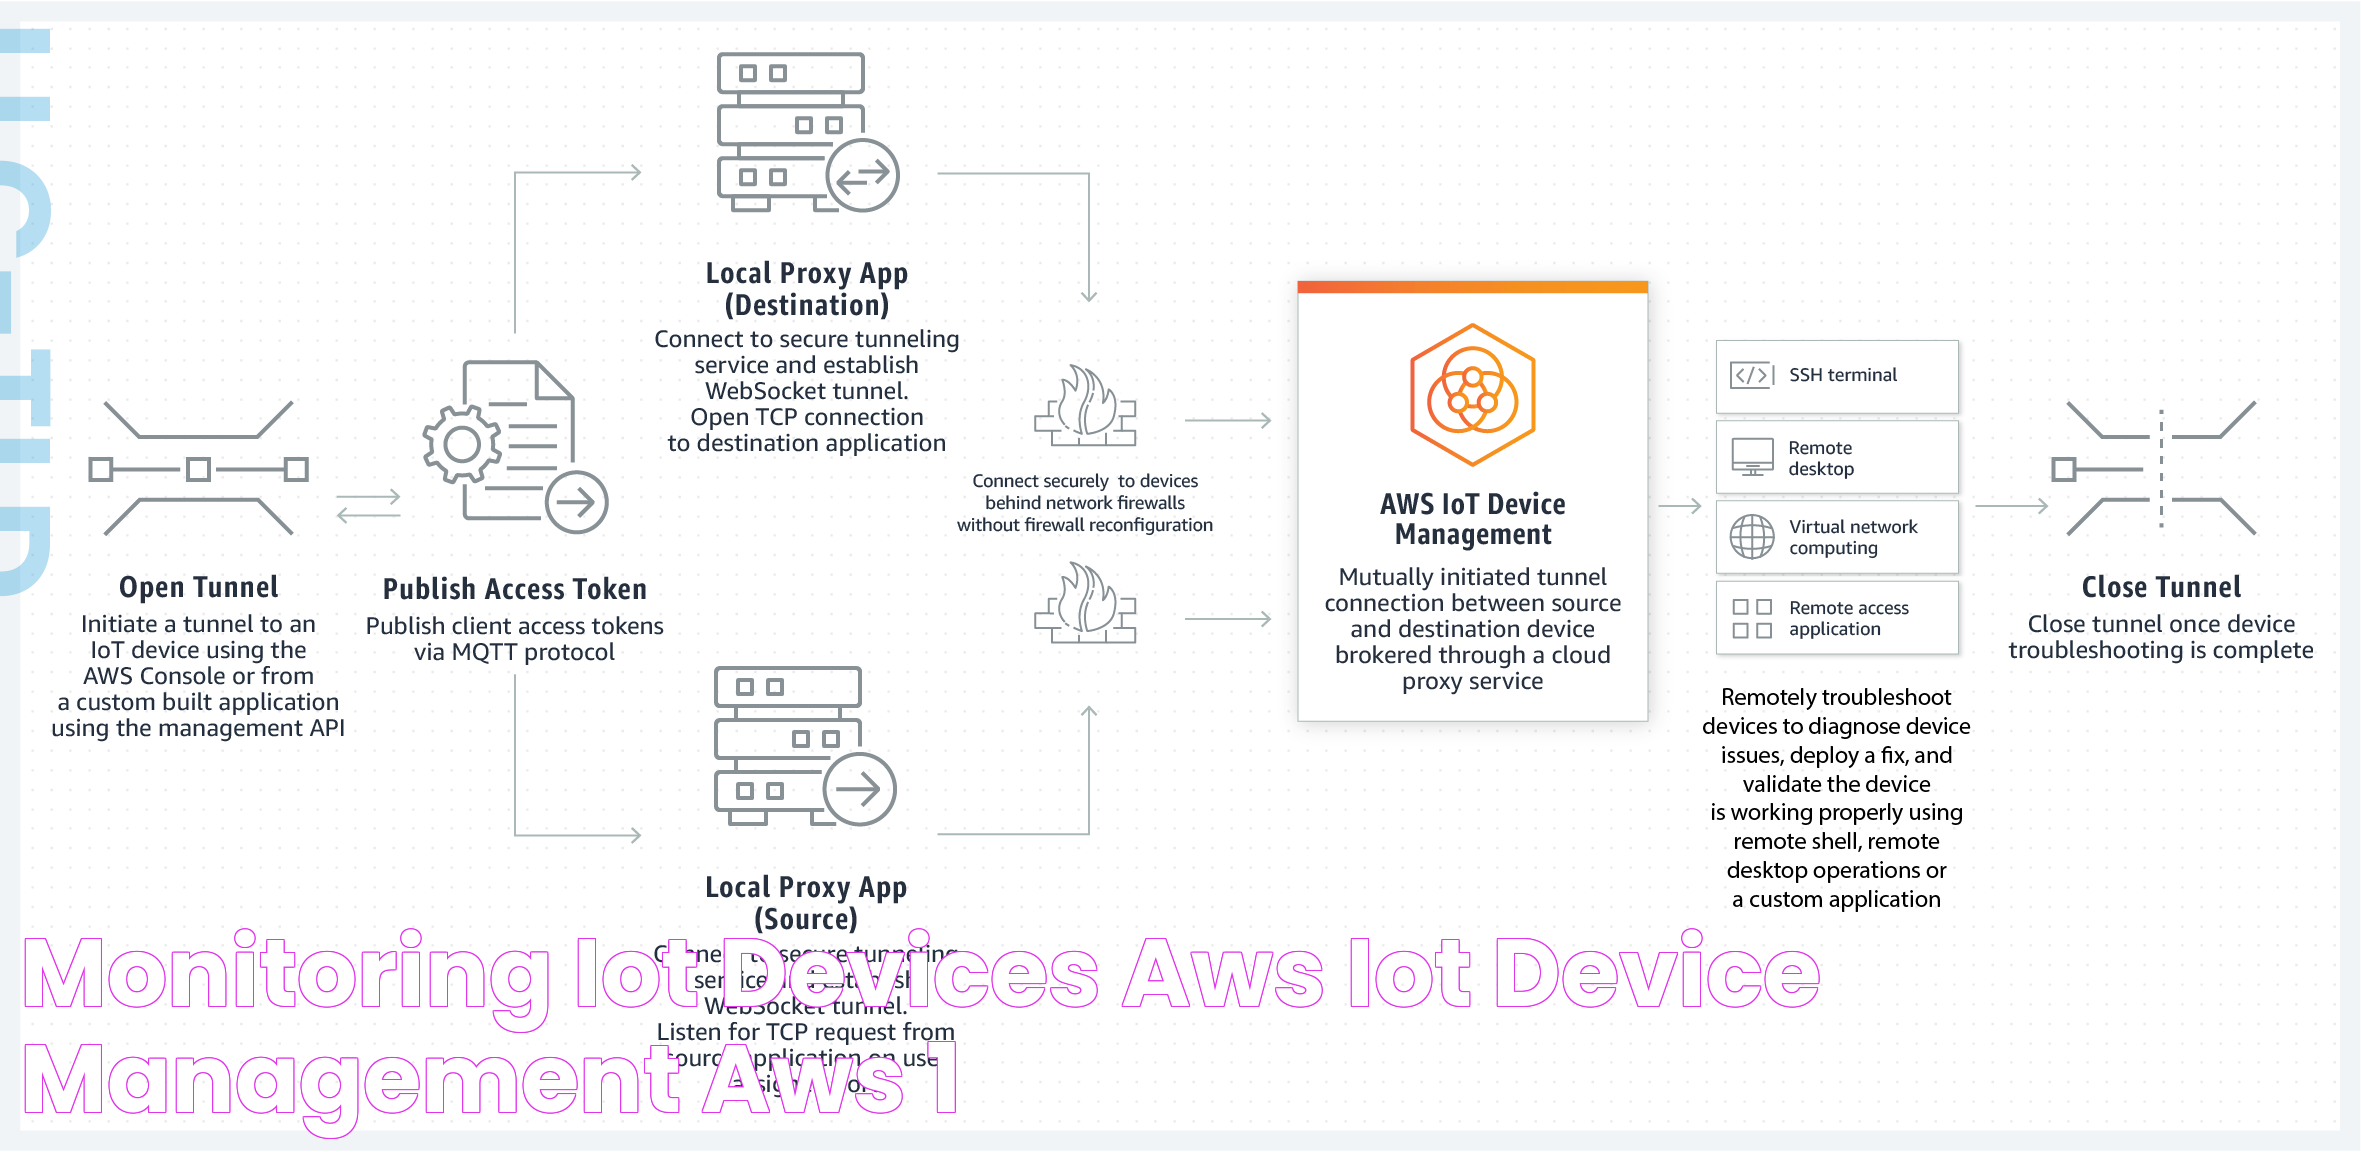Click the bidirectional arrows beside Open Tunnel
Image resolution: width=2361 pixels, height=1152 pixels.
368,506
